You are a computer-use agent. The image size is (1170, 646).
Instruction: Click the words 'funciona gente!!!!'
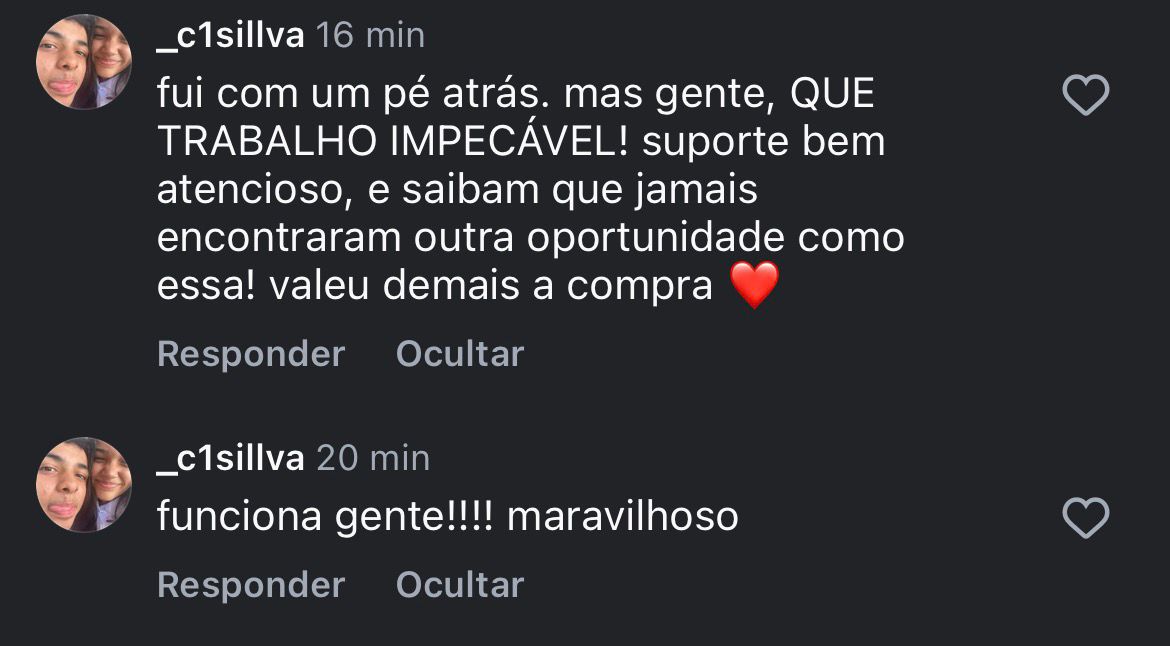point(326,517)
